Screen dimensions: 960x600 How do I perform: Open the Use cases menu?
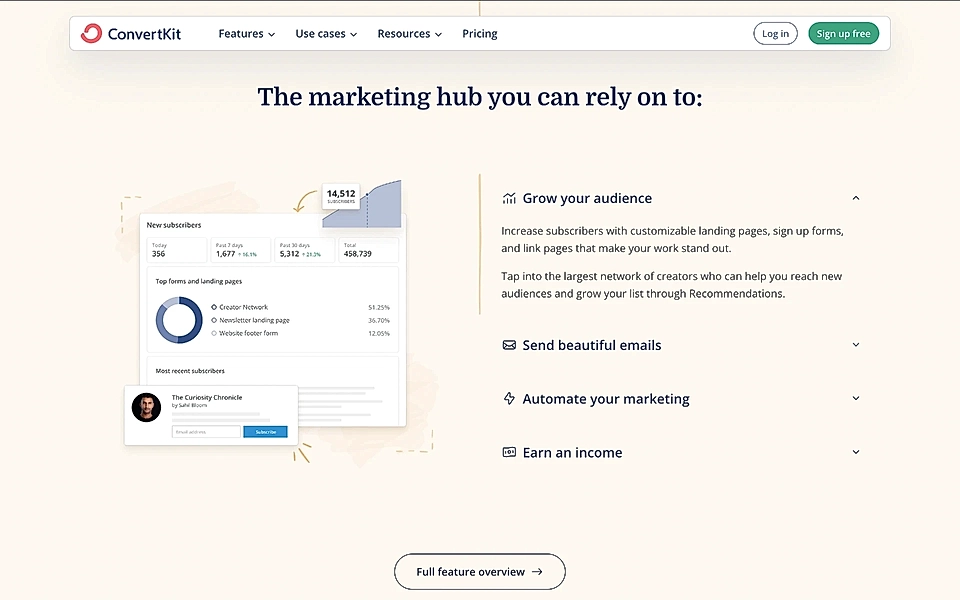click(325, 33)
